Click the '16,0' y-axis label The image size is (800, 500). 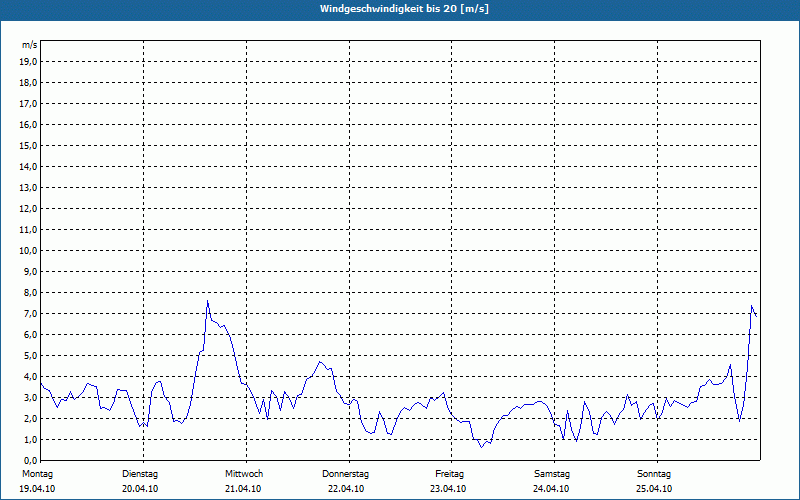click(x=29, y=124)
